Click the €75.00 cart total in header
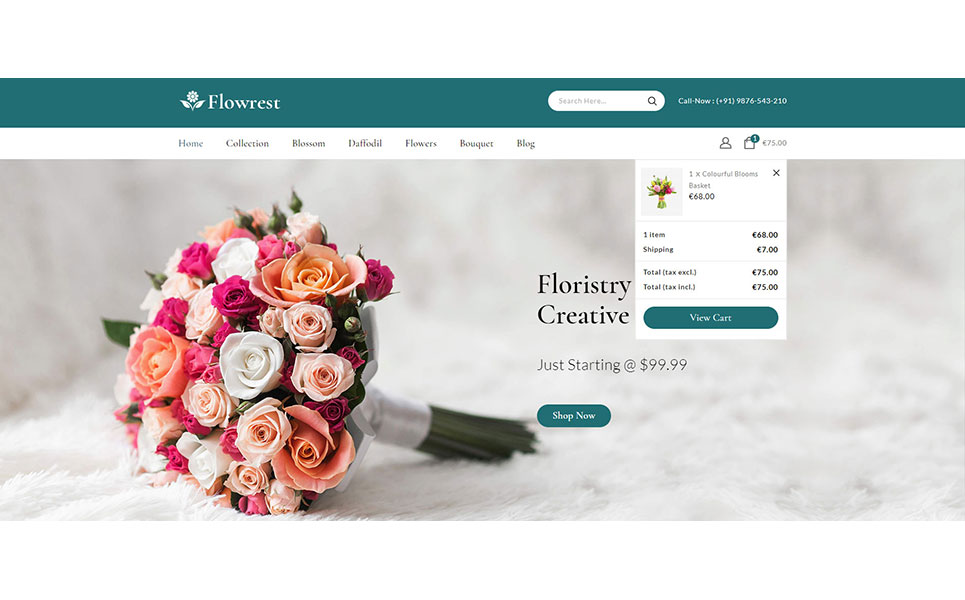965x600 pixels. point(774,143)
